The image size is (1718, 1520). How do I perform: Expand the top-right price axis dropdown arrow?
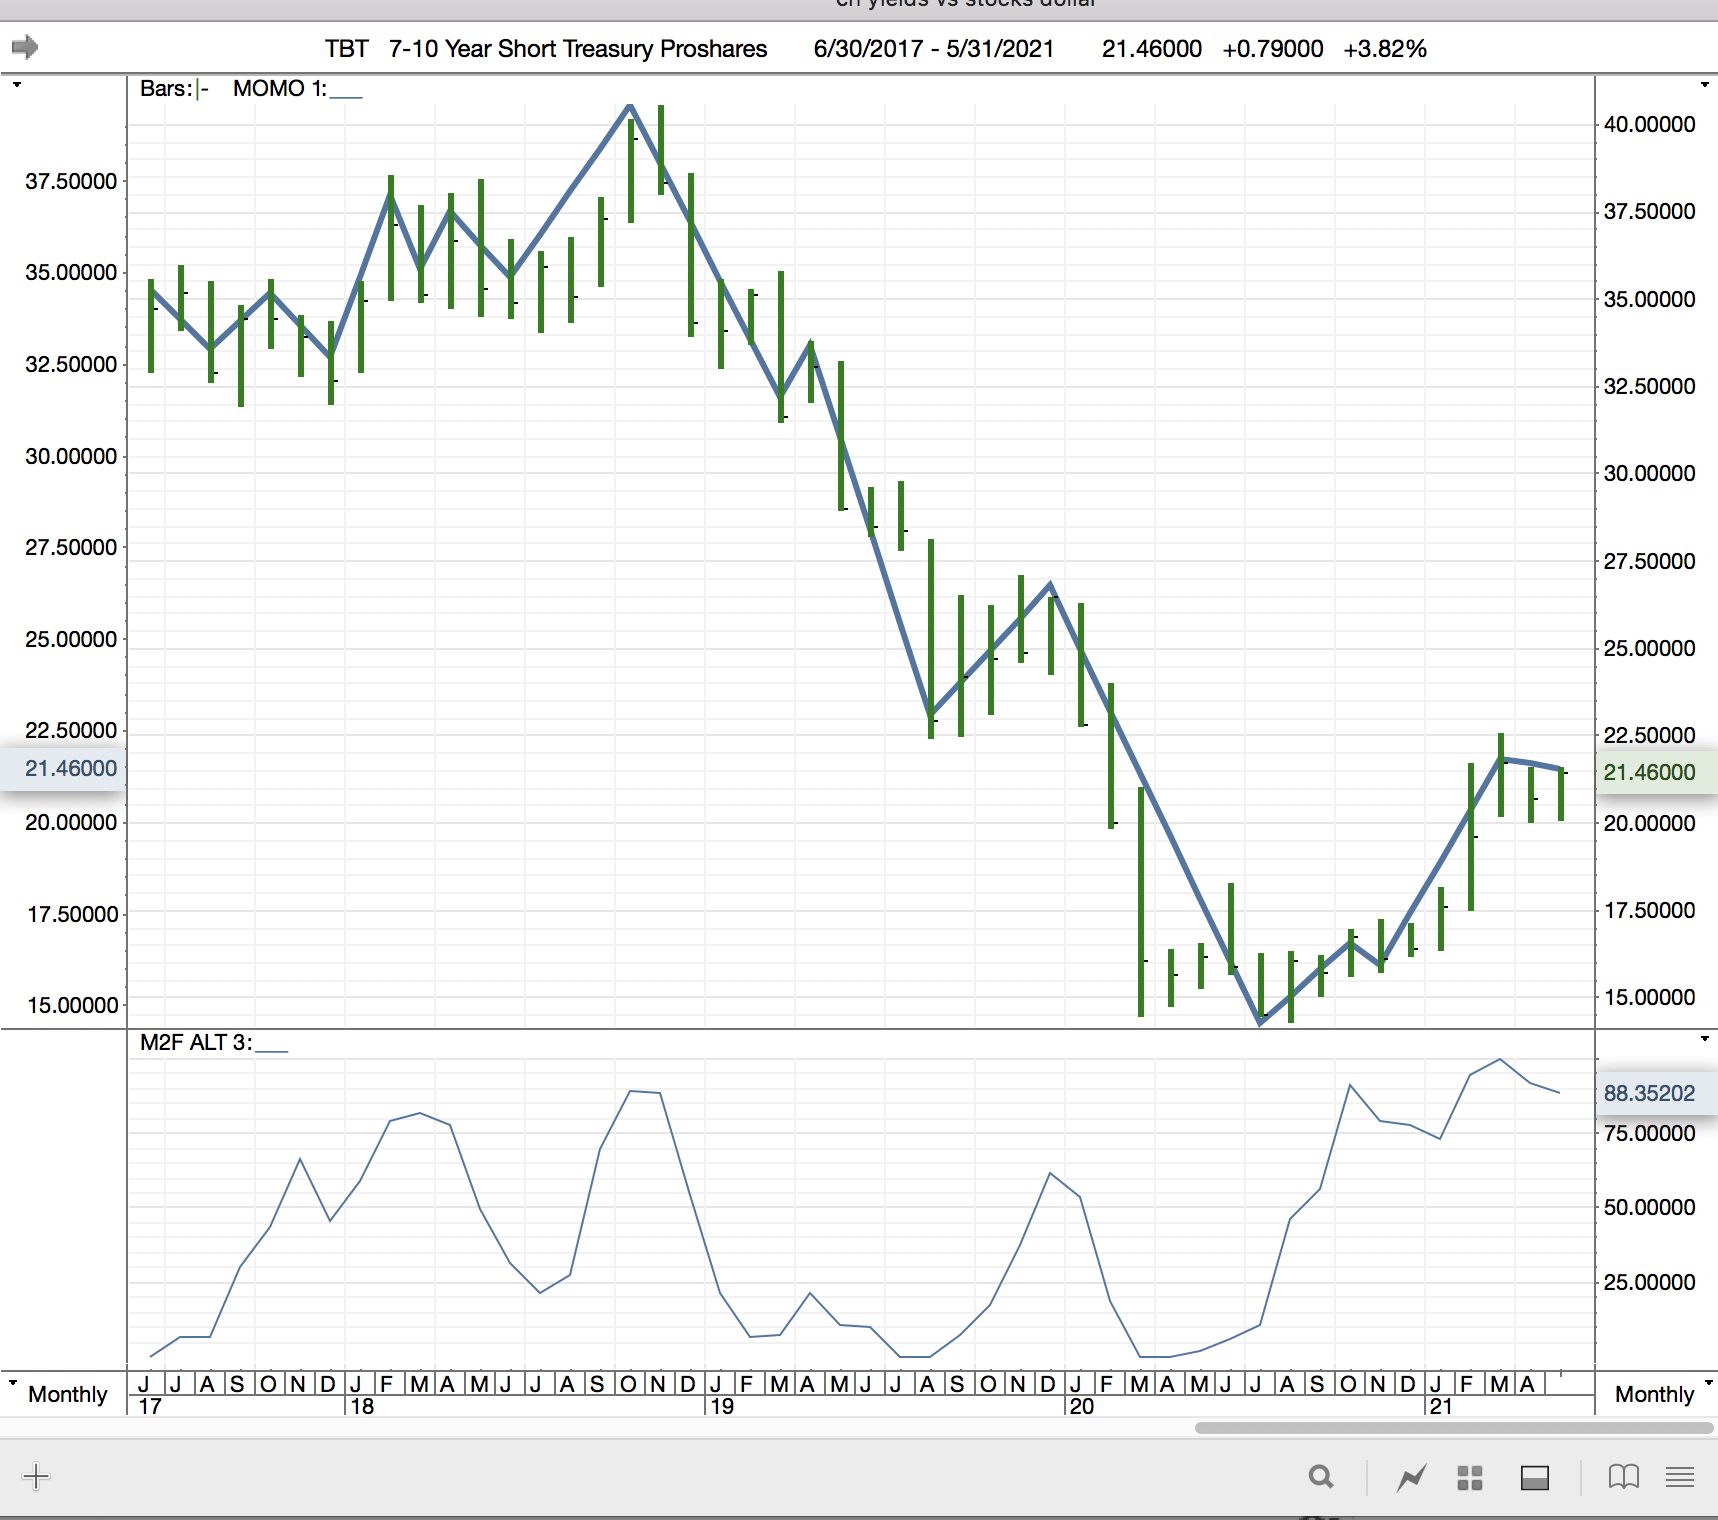[1705, 85]
